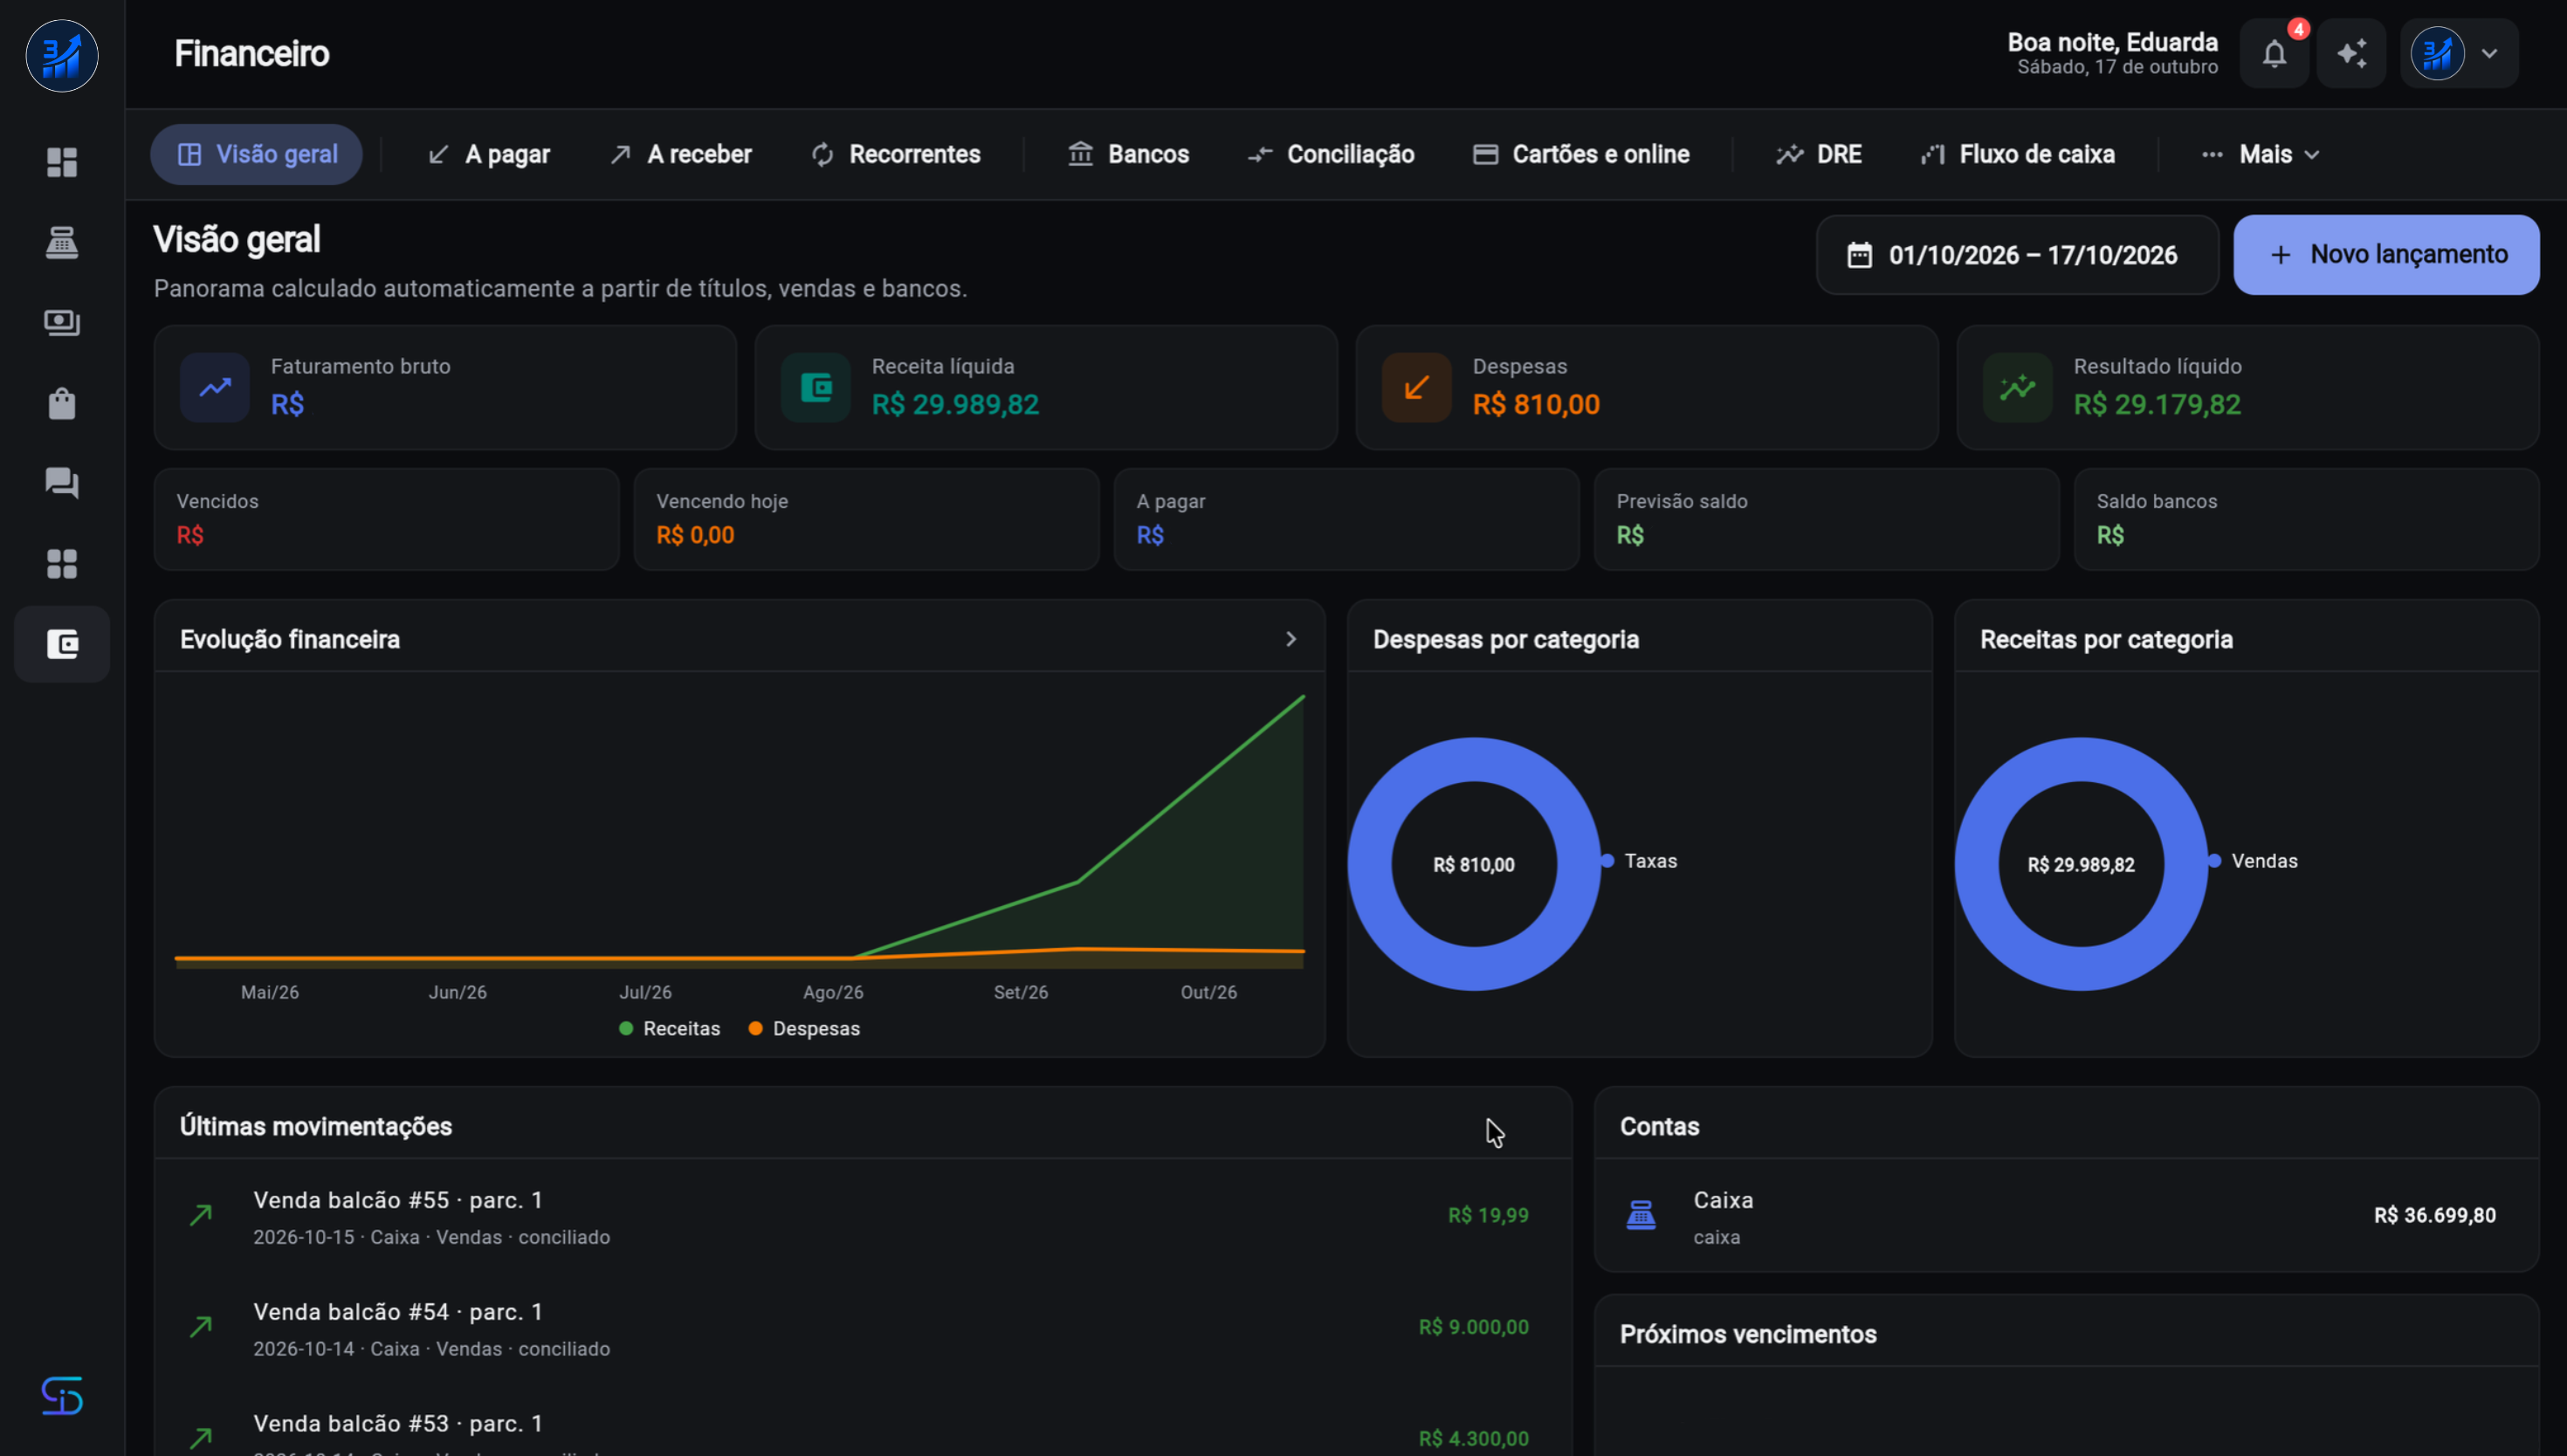Open the chat messages icon in sidebar
Image resolution: width=2567 pixels, height=1456 pixels.
(62, 483)
